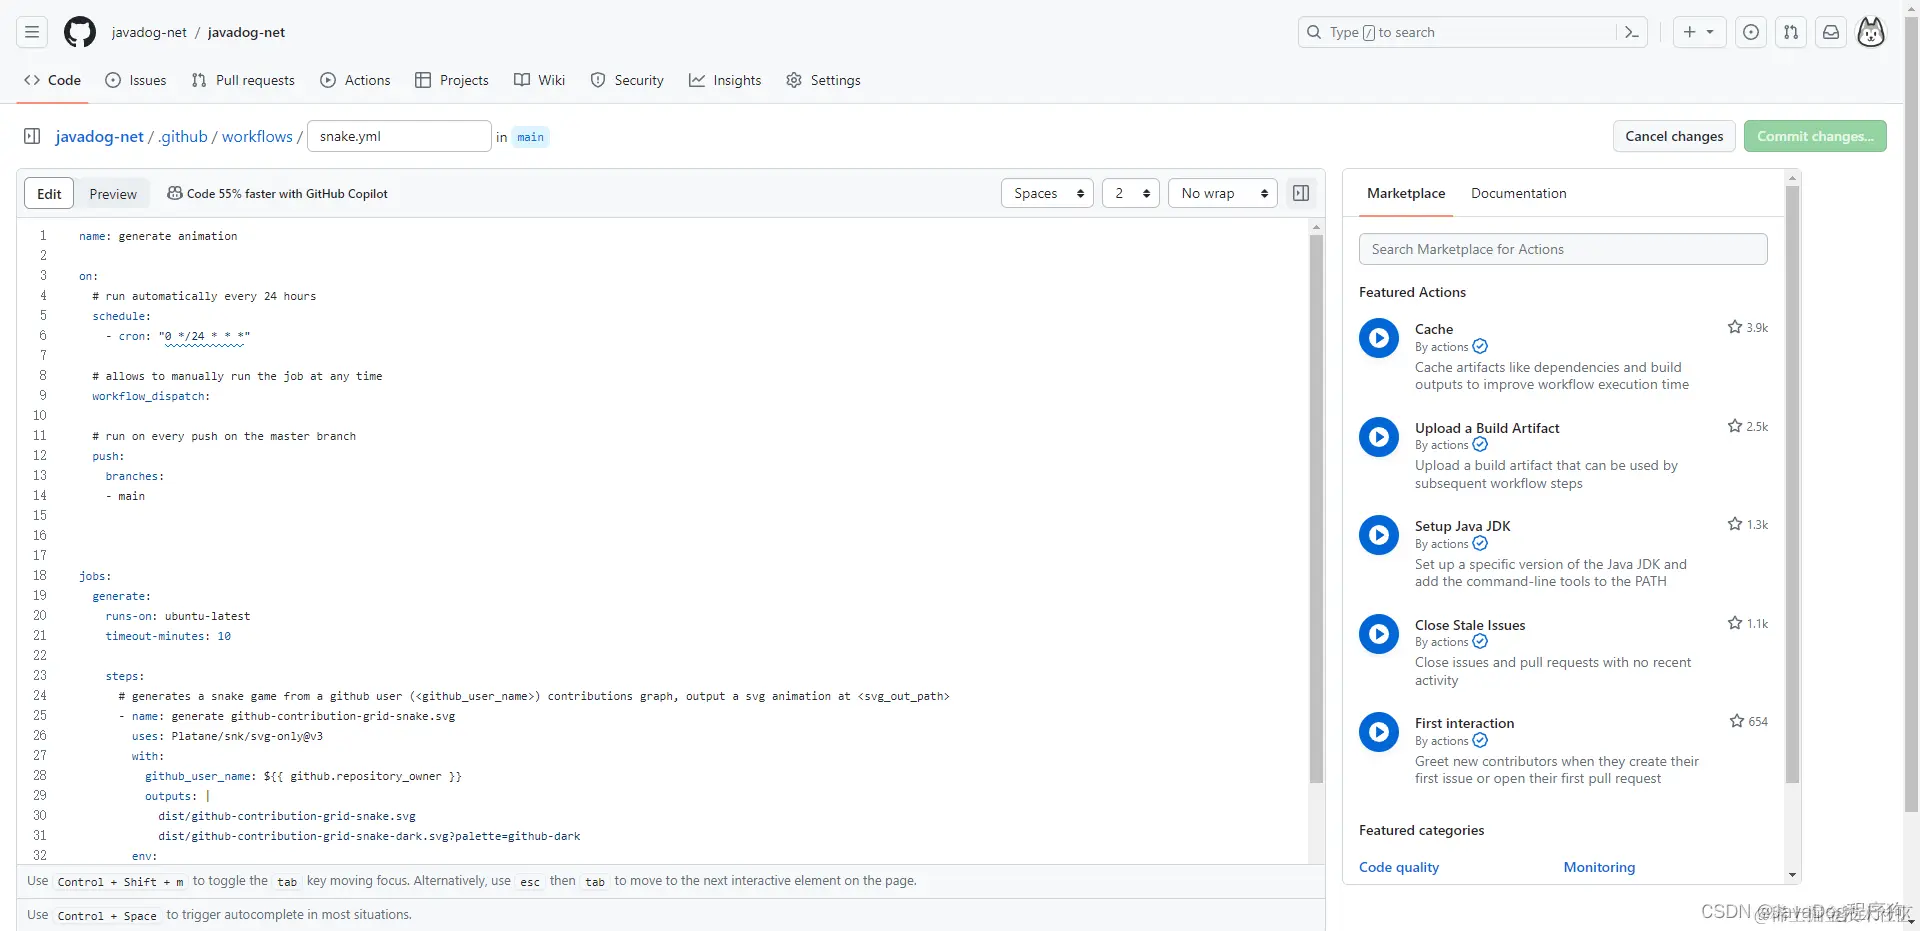This screenshot has width=1920, height=931.
Task: Edit the snake.yml filename field
Action: tap(399, 136)
